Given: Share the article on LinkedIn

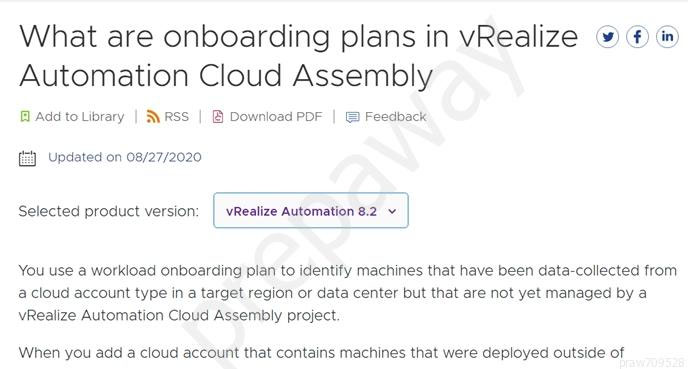Looking at the screenshot, I should [x=667, y=37].
